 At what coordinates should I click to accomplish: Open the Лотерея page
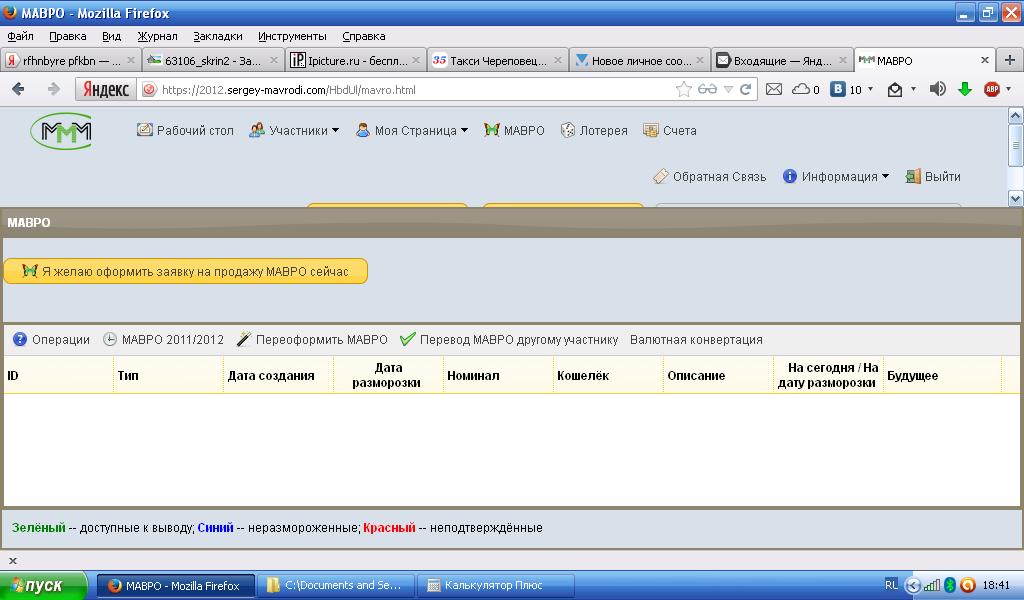[594, 131]
